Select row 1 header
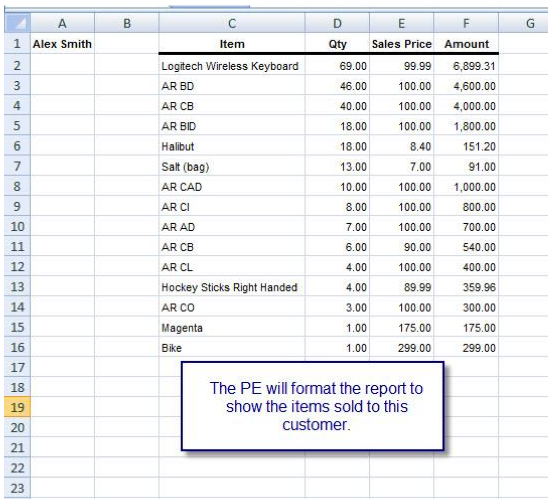Screen dimensions: 552x503 tap(17, 44)
